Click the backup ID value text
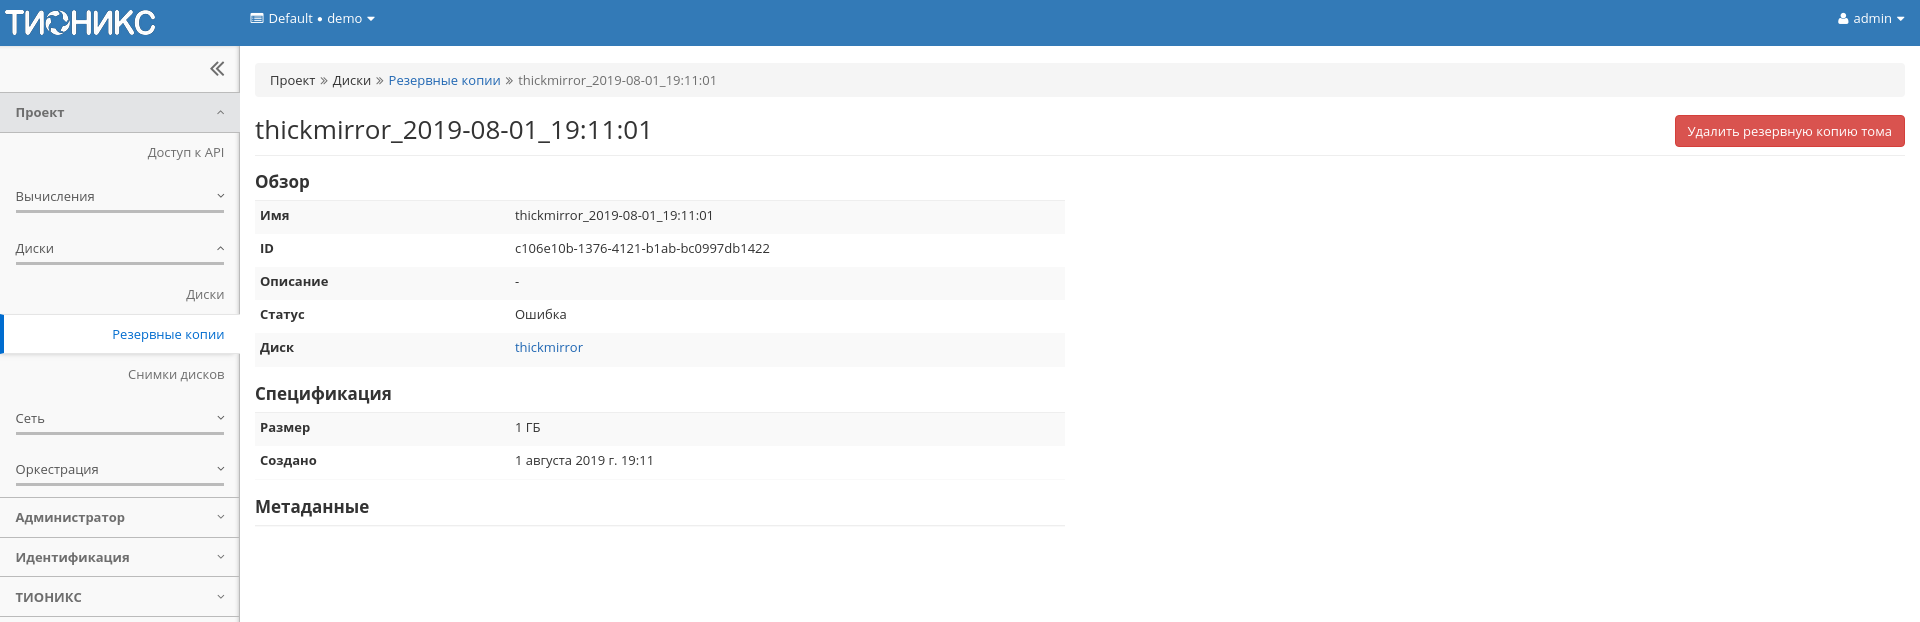The width and height of the screenshot is (1920, 622). click(x=642, y=249)
